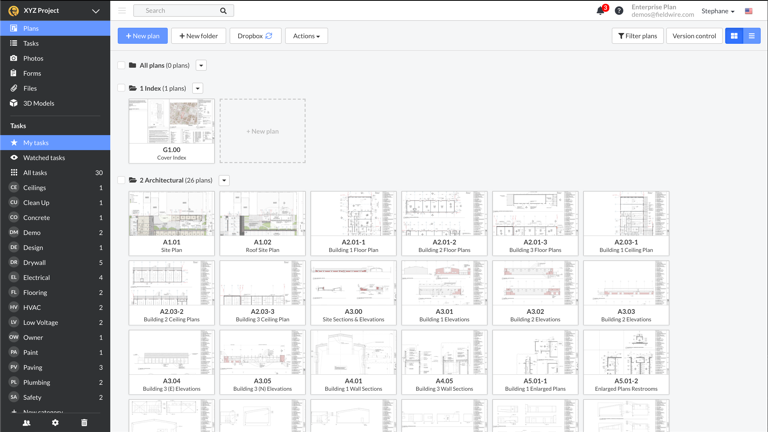Open settings gear in sidebar footer
Image resolution: width=768 pixels, height=432 pixels.
pos(55,423)
